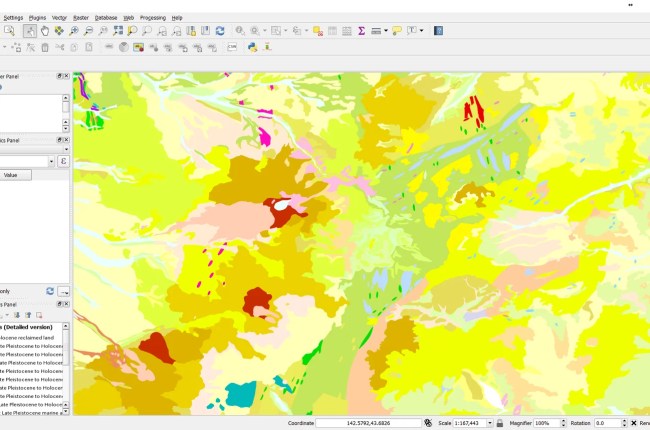Select the Measure line tool
The height and width of the screenshot is (430, 650).
coord(376,31)
